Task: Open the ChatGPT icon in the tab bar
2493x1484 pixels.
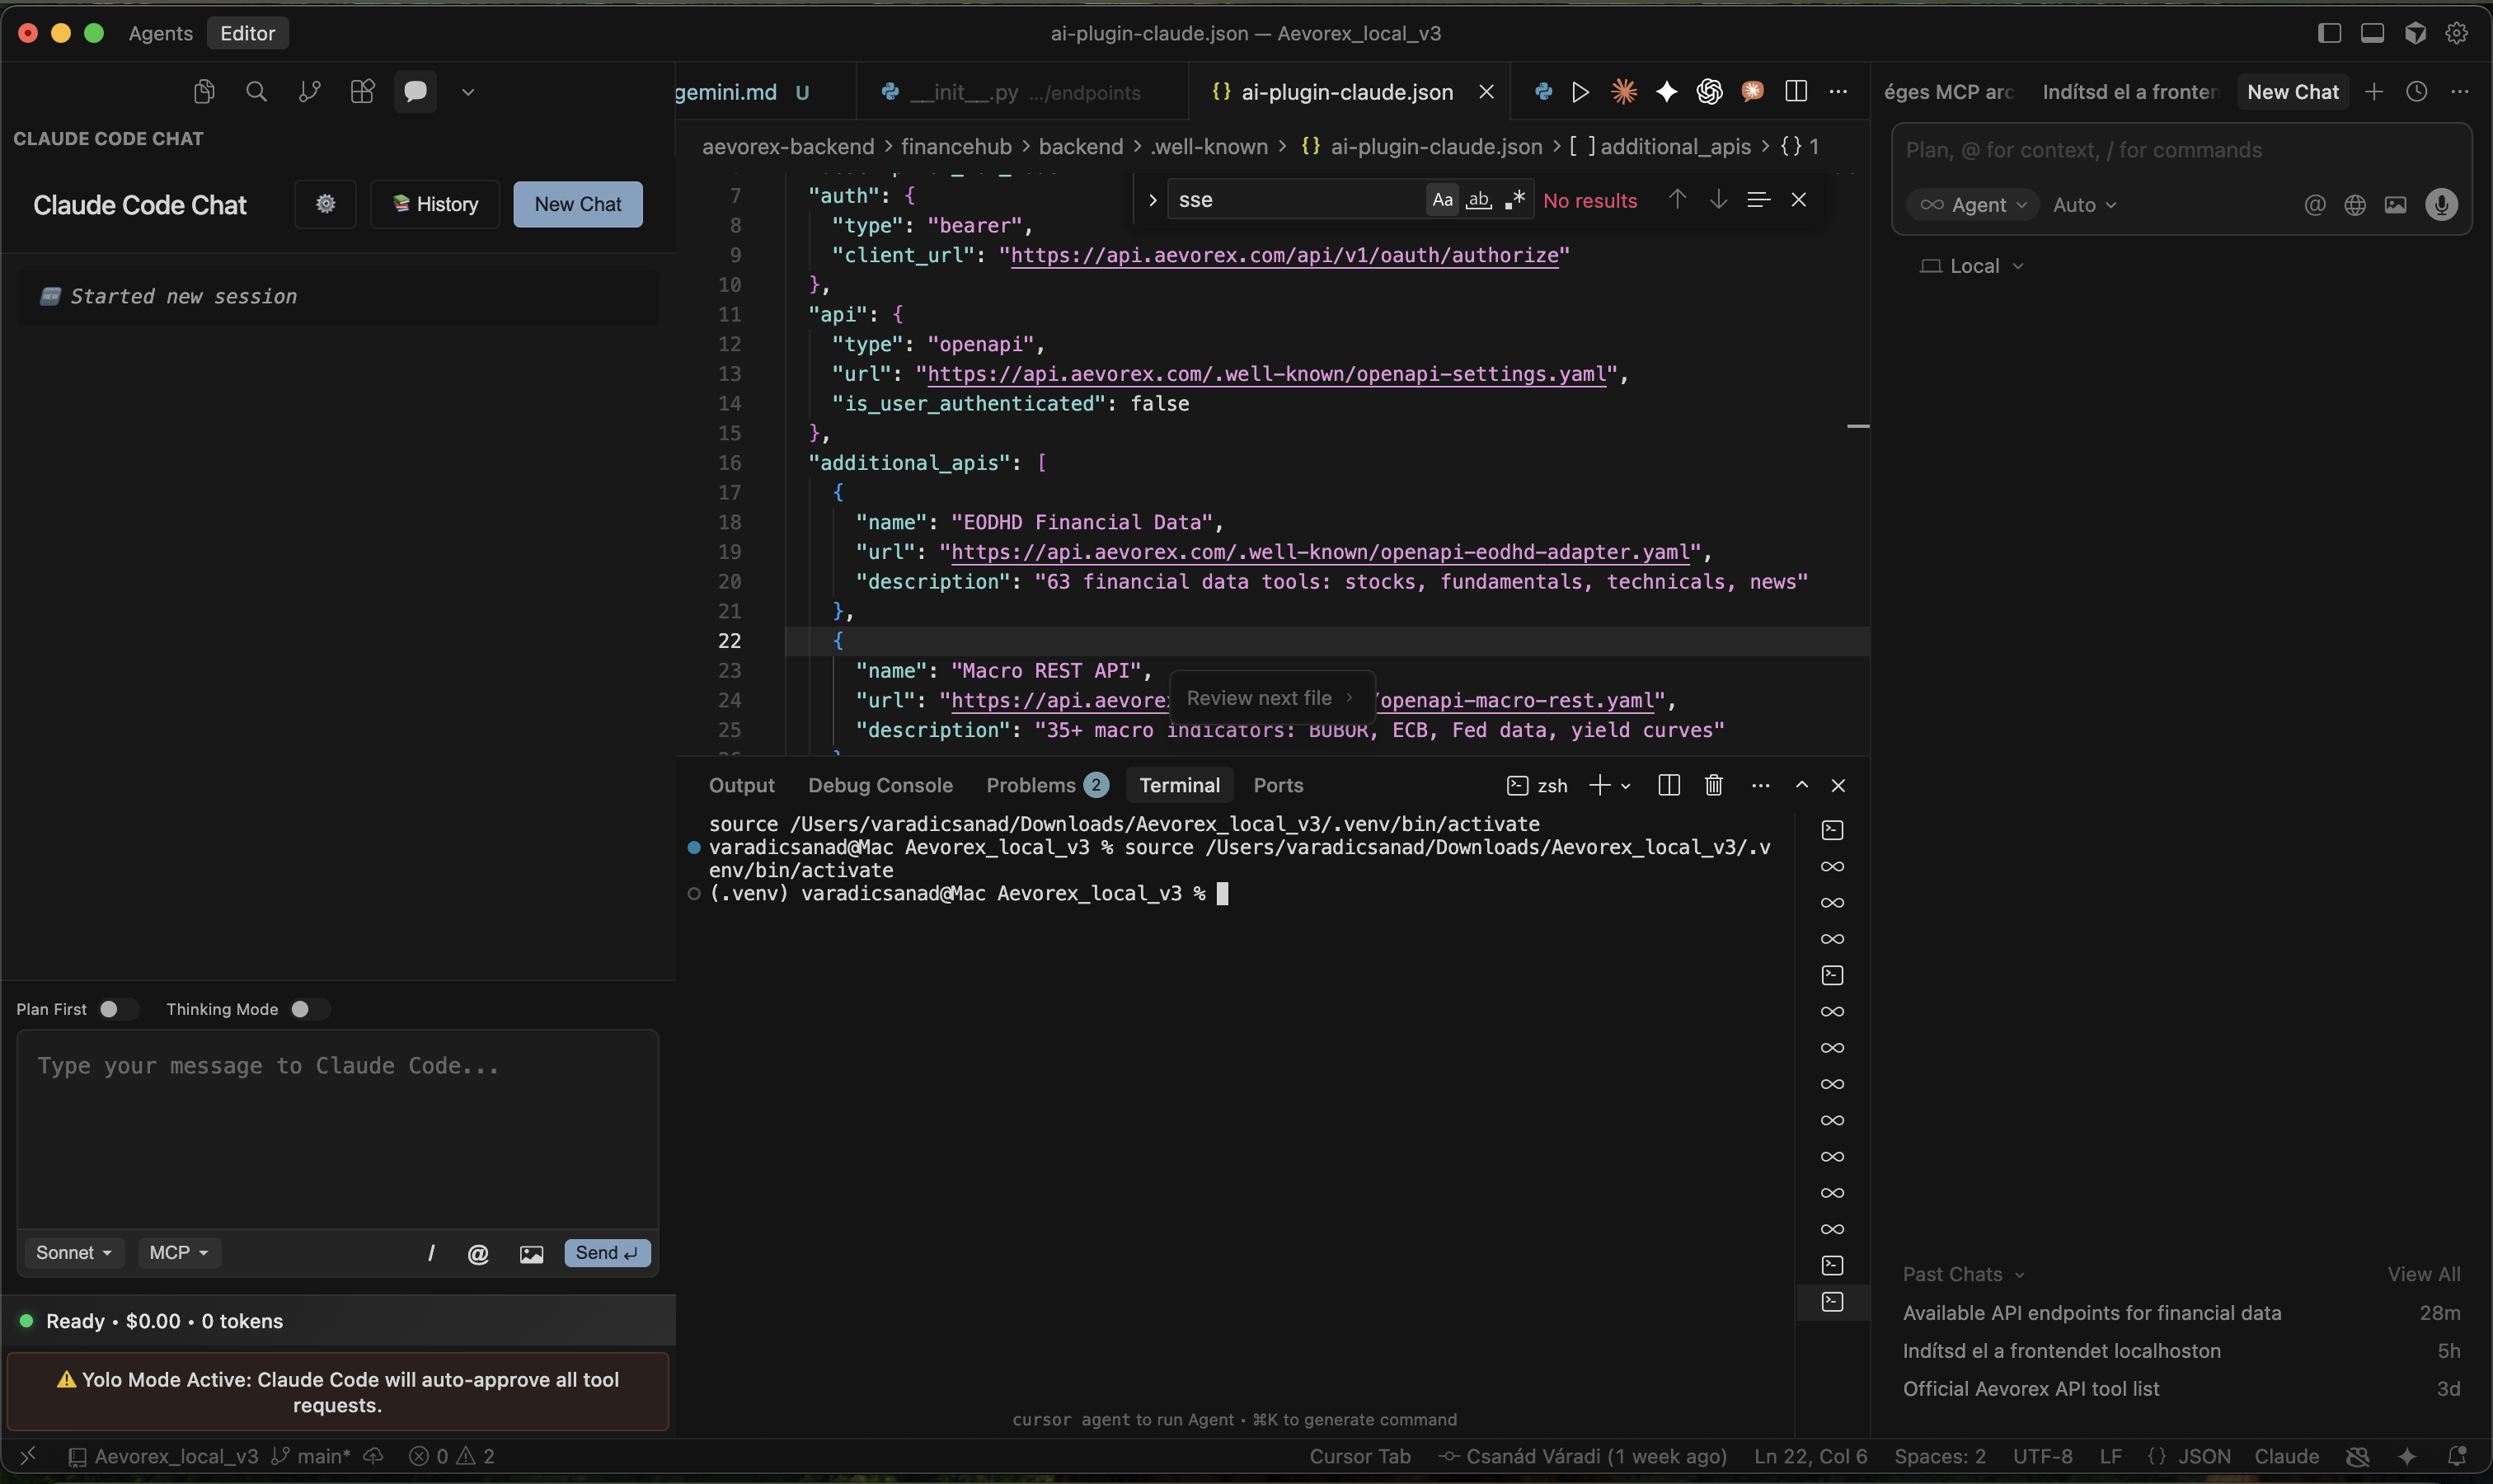Action: (1708, 92)
